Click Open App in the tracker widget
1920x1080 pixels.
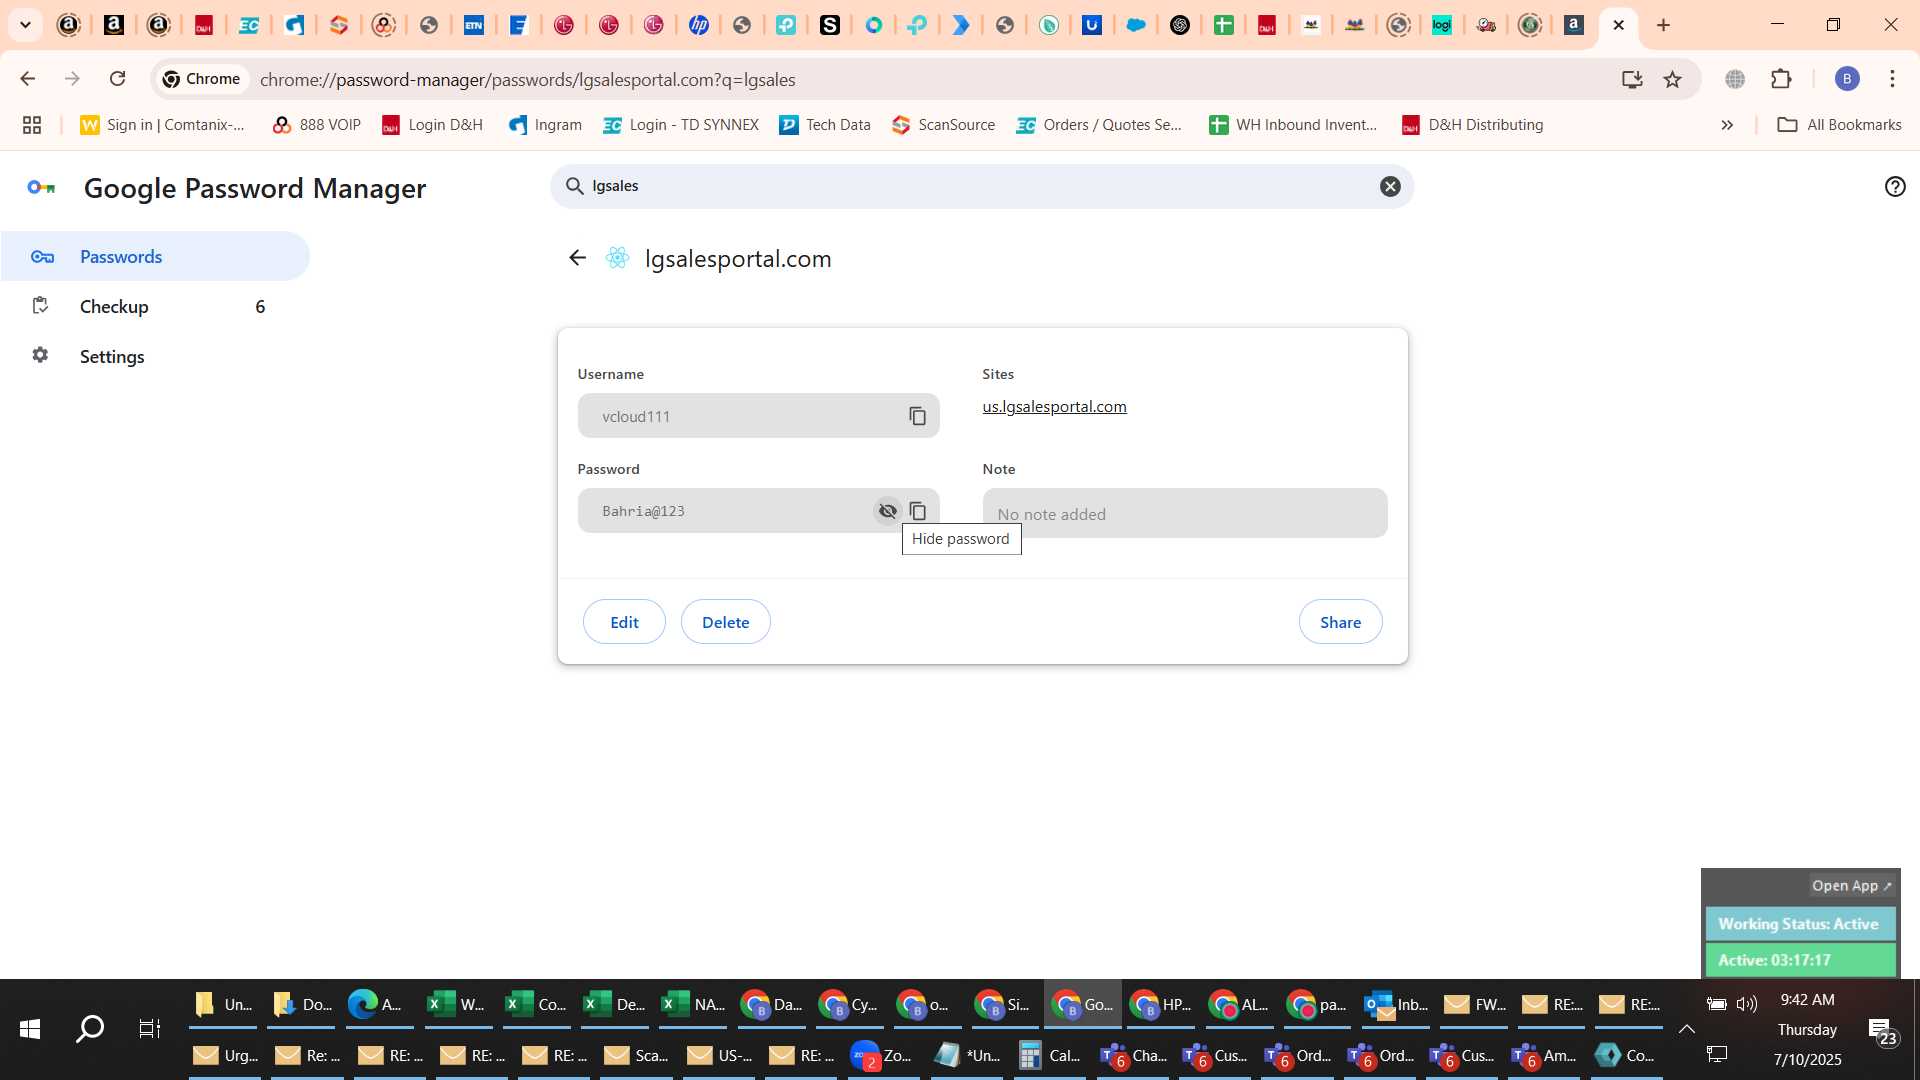(x=1852, y=886)
